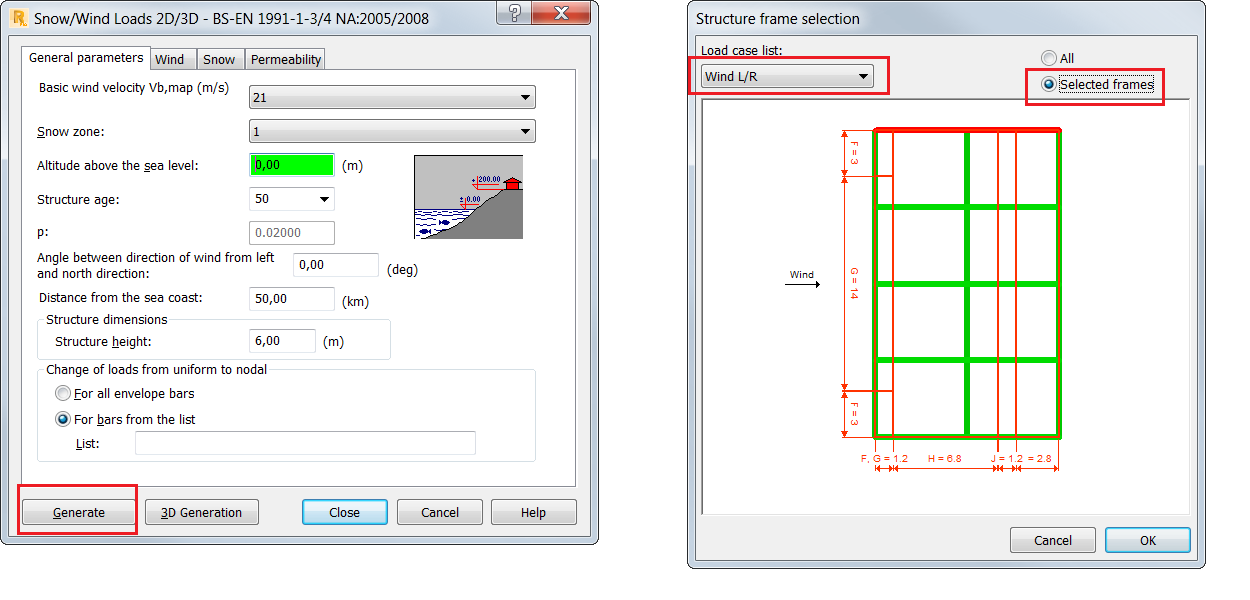Open the Structure age dropdown
The image size is (1250, 600).
point(323,198)
